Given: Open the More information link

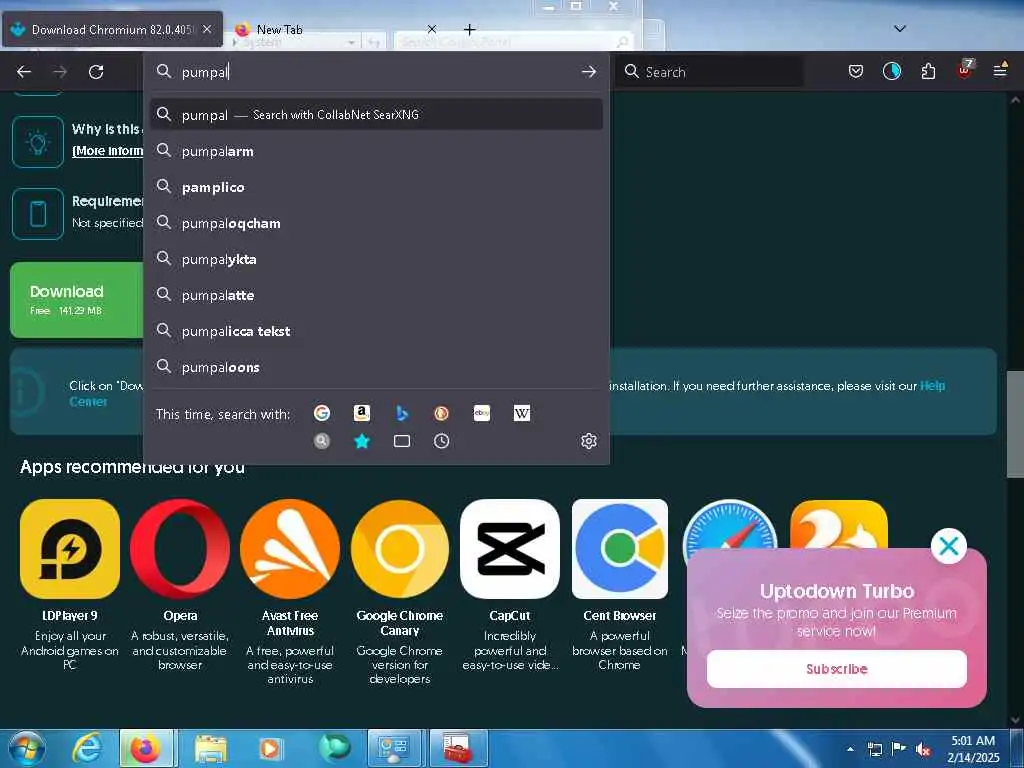Looking at the screenshot, I should (x=108, y=151).
